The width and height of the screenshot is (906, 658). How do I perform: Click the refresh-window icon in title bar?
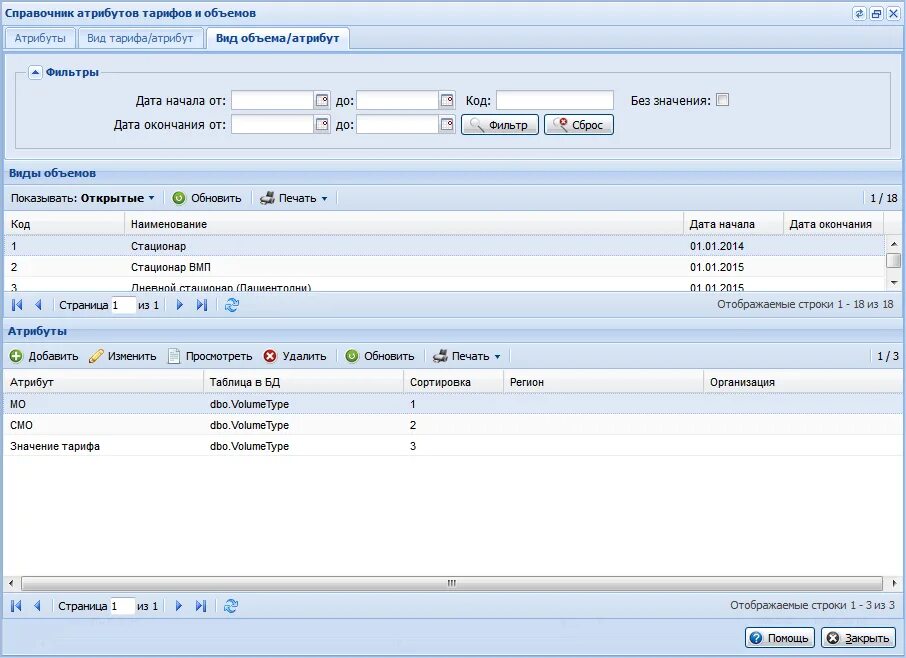pos(859,13)
